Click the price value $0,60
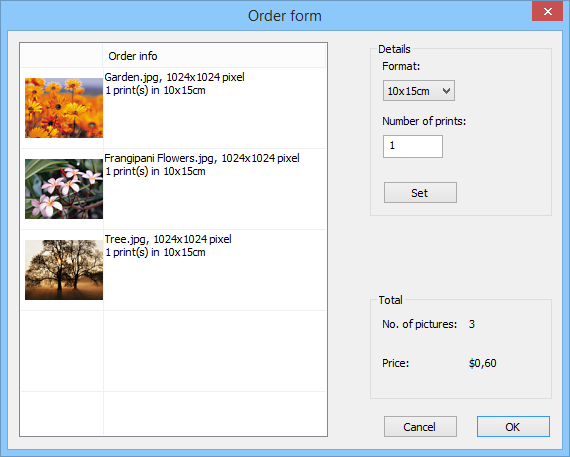The image size is (570, 457). click(x=482, y=363)
